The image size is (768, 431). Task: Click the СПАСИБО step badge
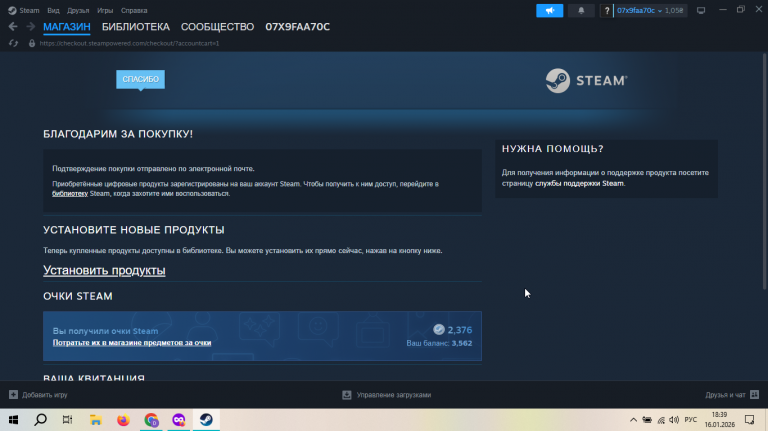pyautogui.click(x=141, y=79)
